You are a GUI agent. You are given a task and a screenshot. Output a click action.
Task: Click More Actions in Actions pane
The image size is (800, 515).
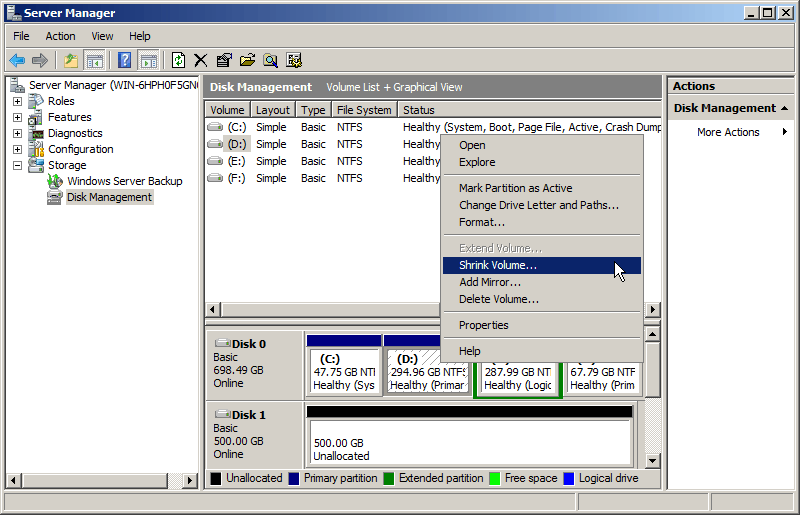(x=728, y=132)
